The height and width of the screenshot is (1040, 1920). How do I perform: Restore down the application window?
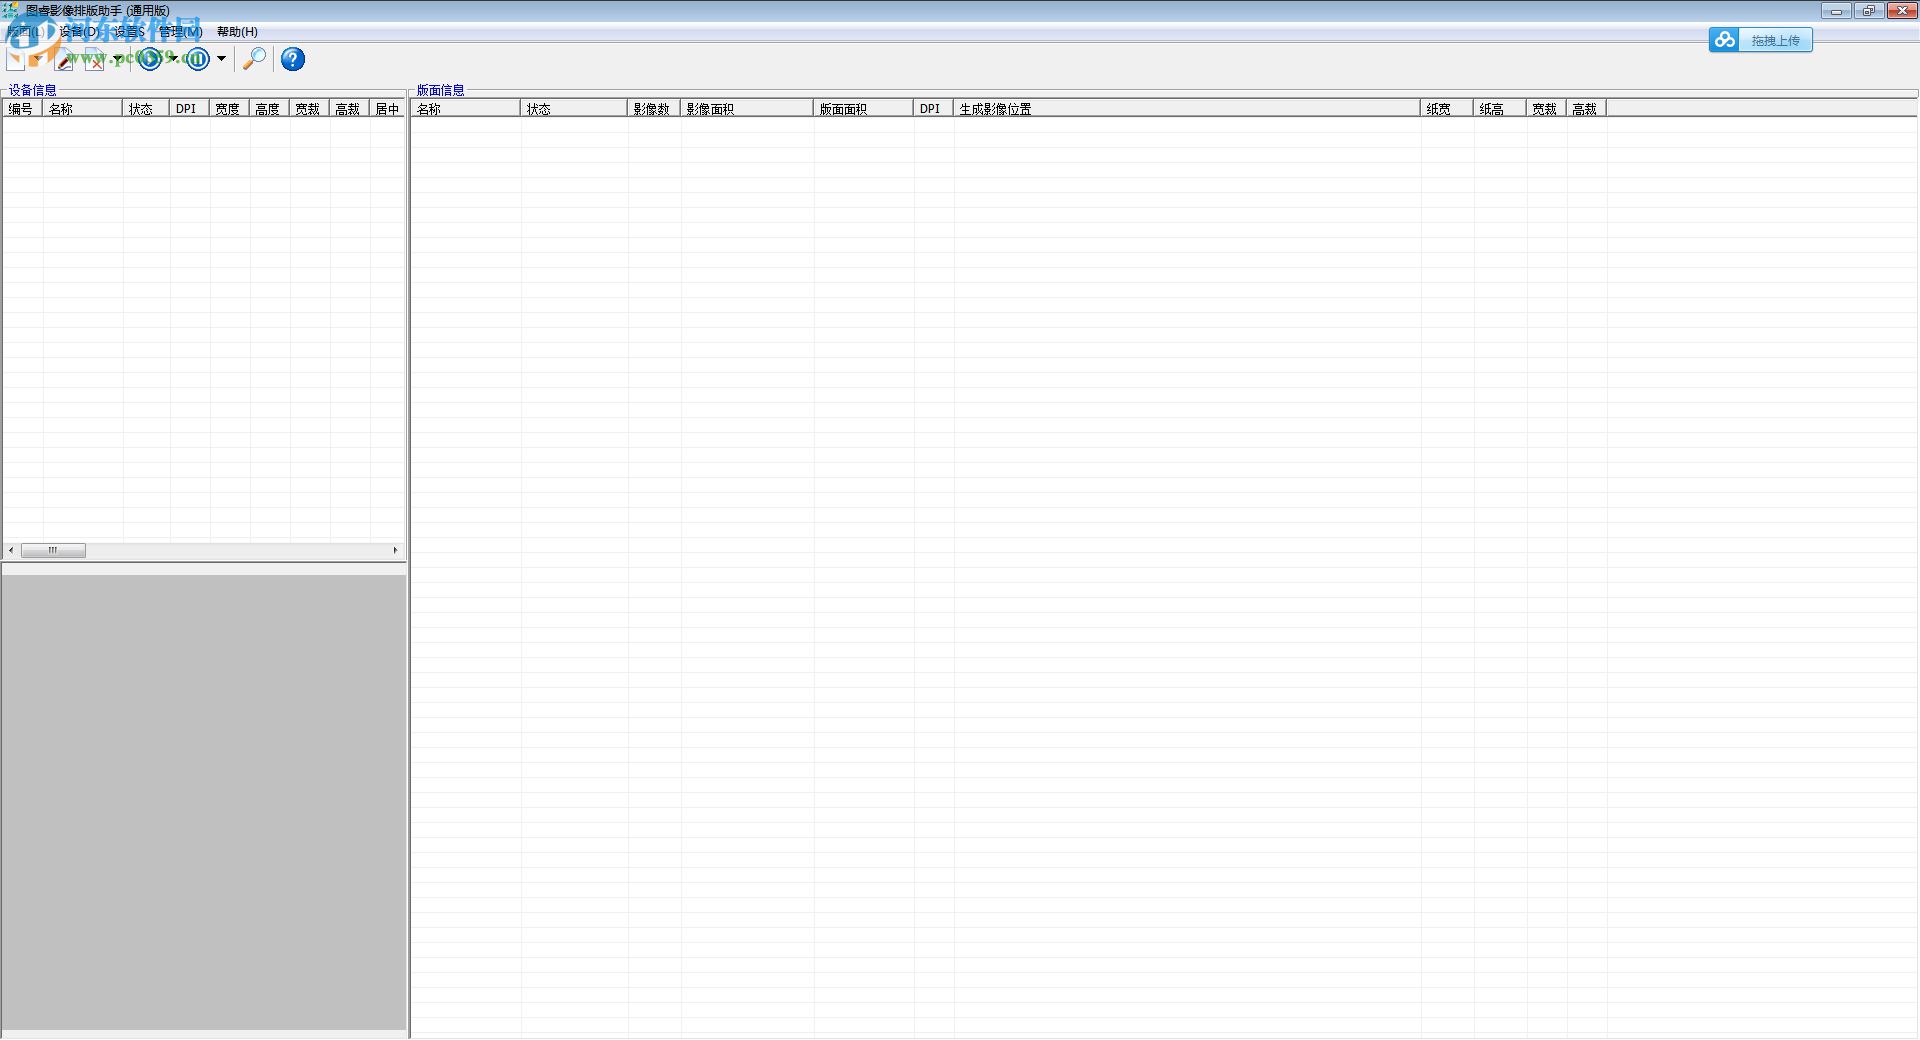point(1869,11)
